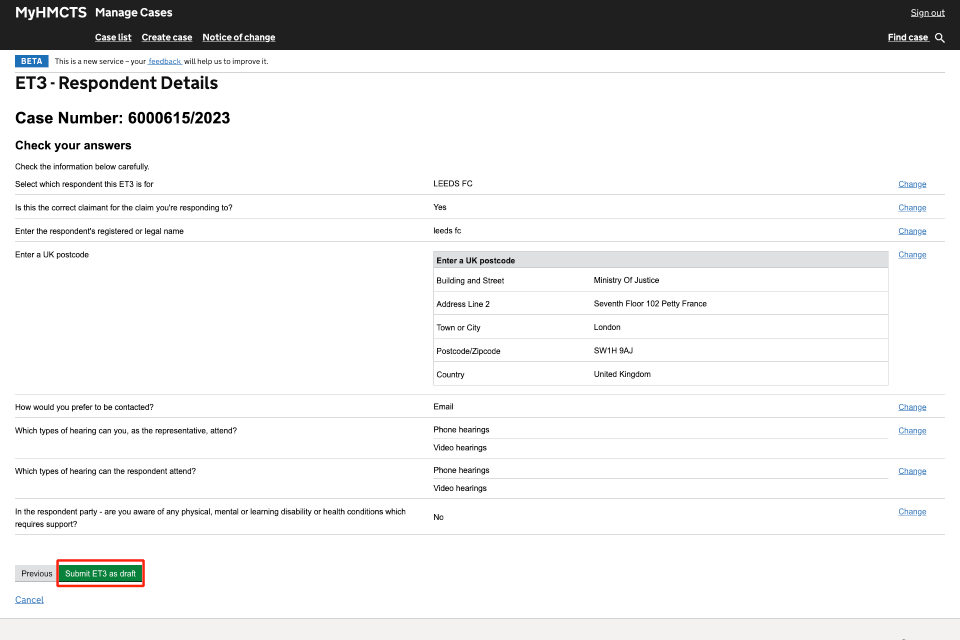Open Notice of change page

pyautogui.click(x=238, y=38)
